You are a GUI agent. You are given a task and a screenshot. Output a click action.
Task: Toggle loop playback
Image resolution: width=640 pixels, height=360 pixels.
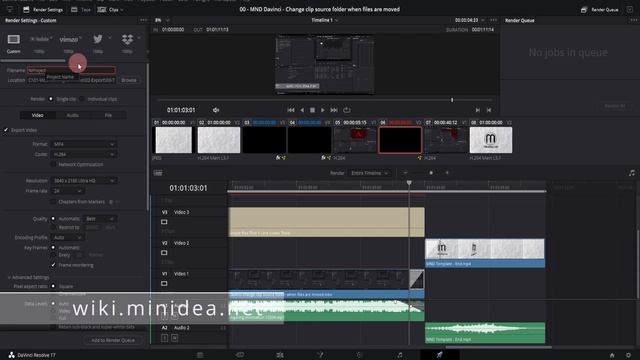347,110
